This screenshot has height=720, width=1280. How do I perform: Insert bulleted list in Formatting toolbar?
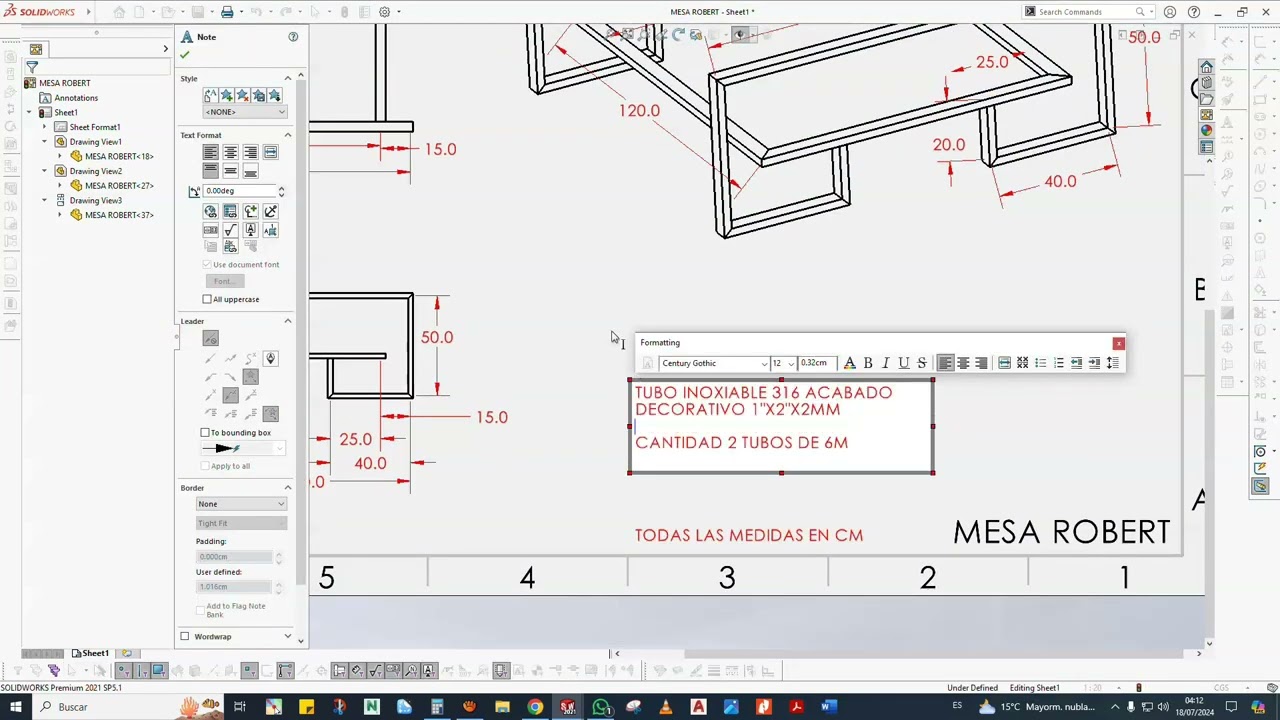[x=1041, y=363]
